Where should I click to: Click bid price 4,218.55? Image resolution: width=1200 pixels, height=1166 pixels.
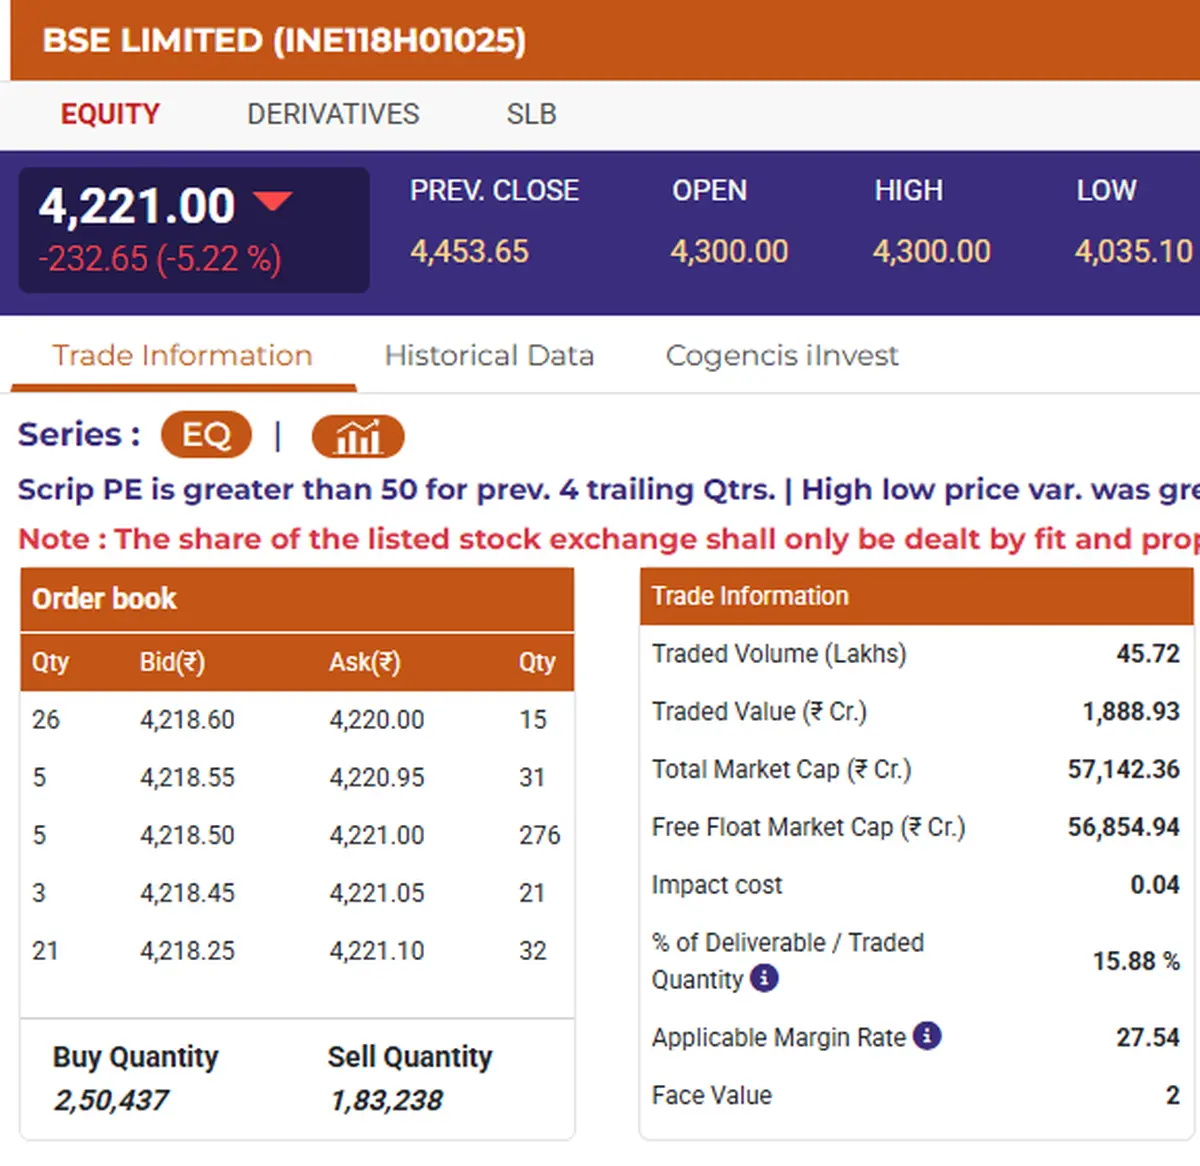click(187, 777)
